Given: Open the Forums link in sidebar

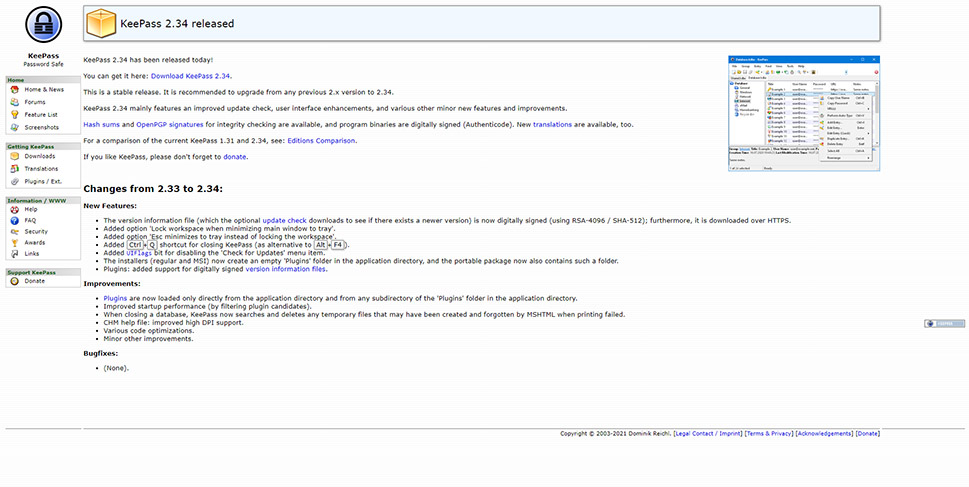Looking at the screenshot, I should 35,102.
